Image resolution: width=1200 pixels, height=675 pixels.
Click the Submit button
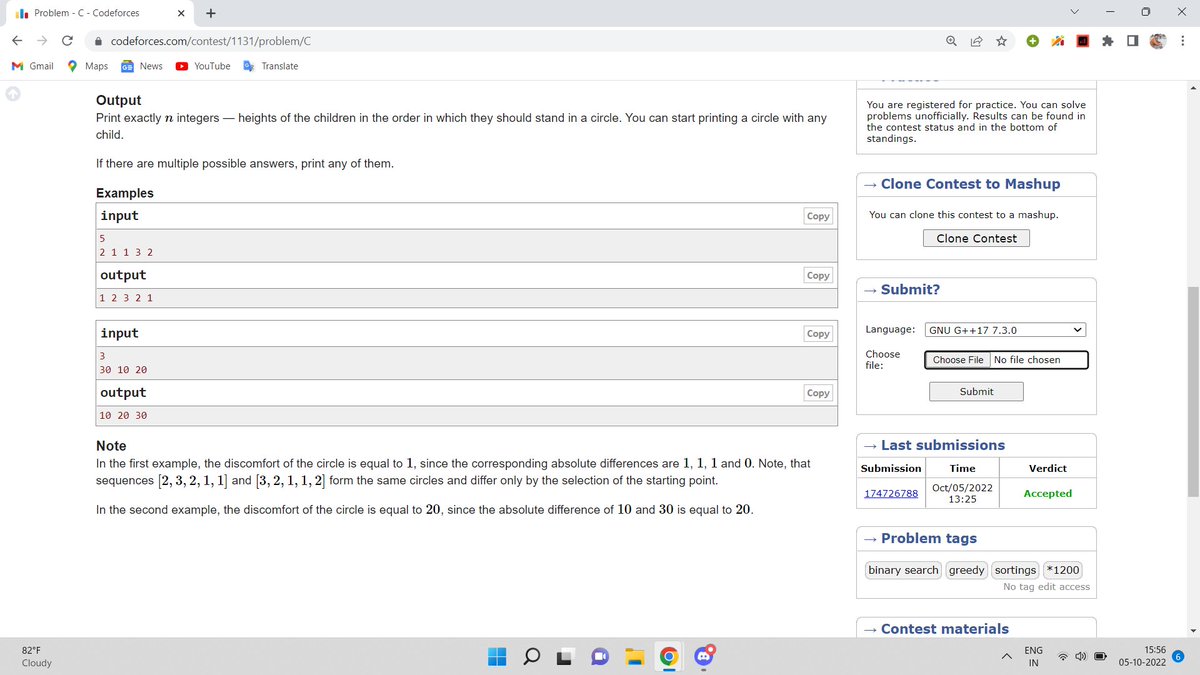coord(976,391)
